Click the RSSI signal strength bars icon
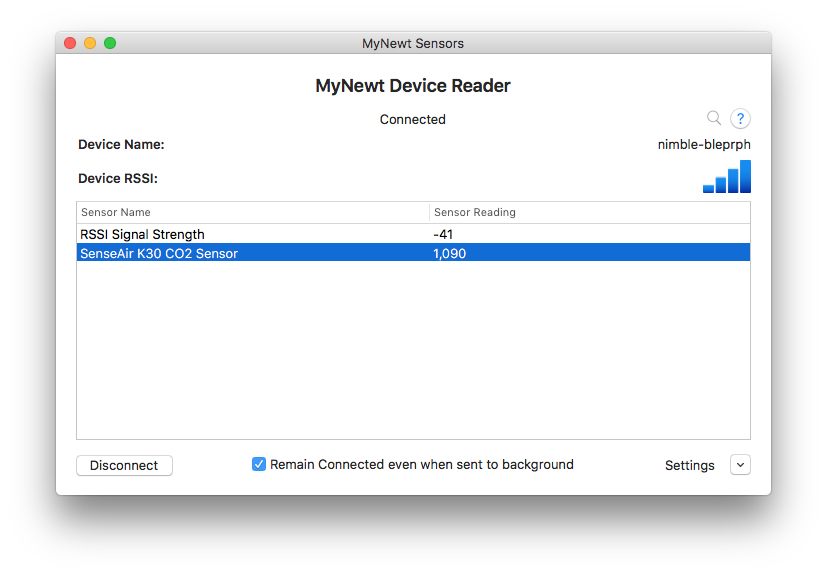The height and width of the screenshot is (575, 827). pyautogui.click(x=727, y=177)
